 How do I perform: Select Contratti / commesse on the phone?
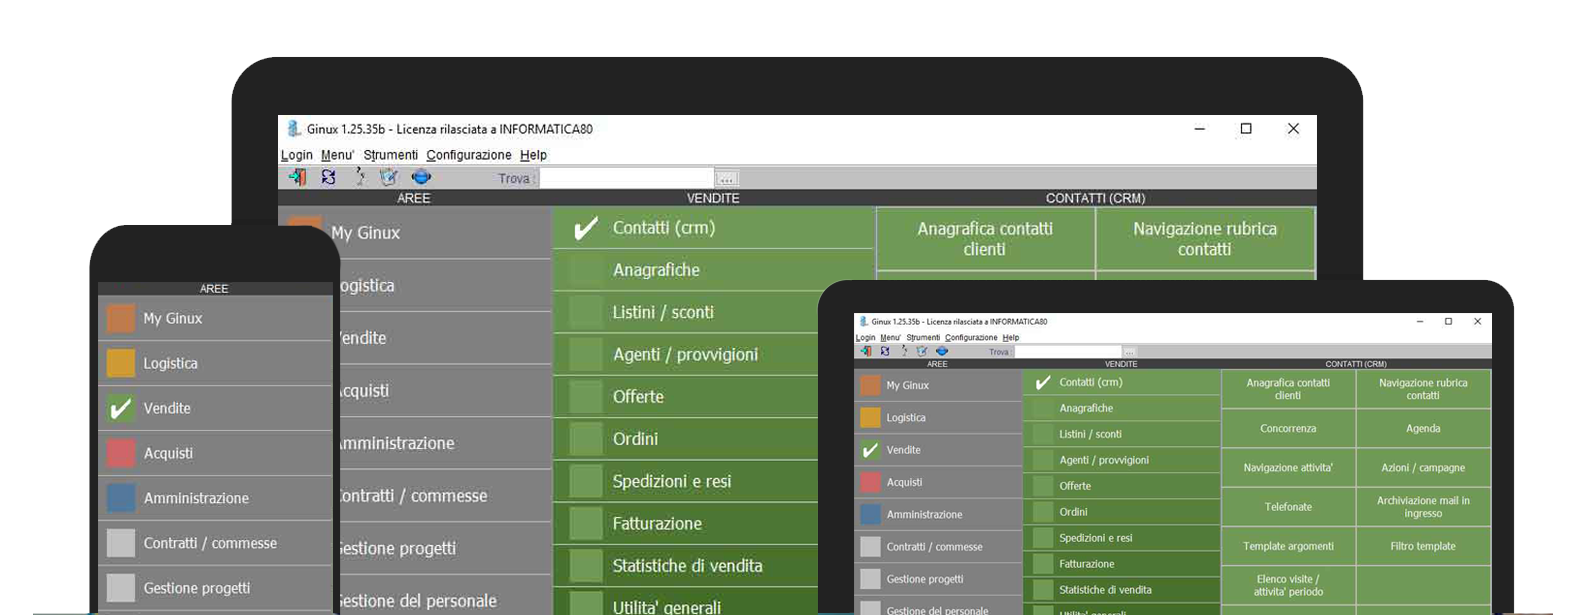click(x=215, y=543)
